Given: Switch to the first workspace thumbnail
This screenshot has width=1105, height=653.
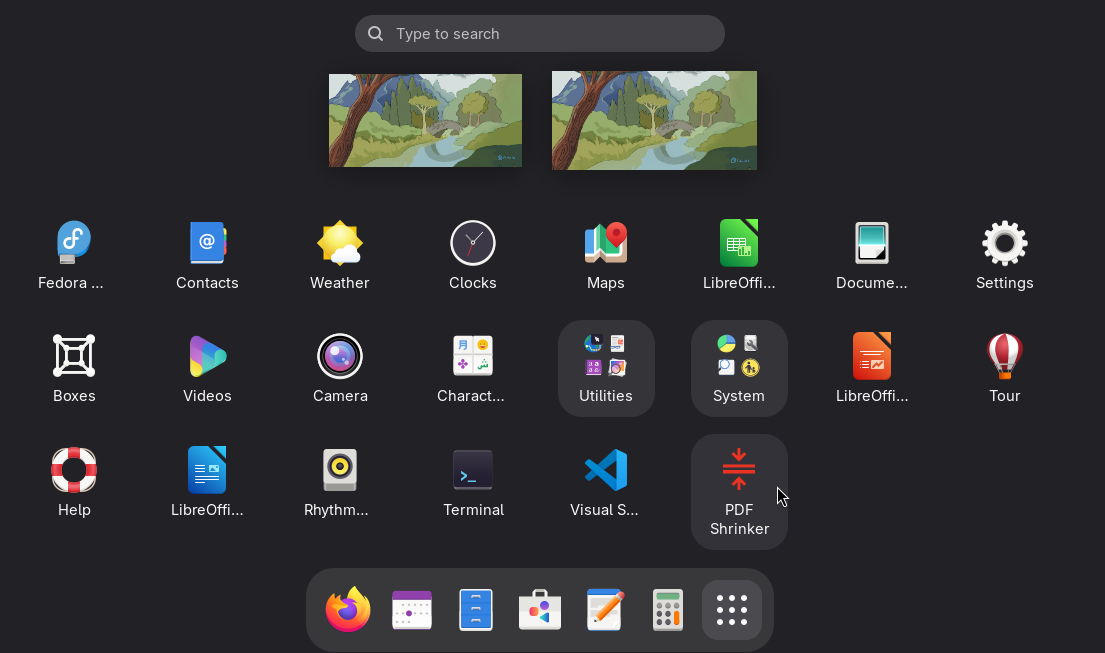Looking at the screenshot, I should pyautogui.click(x=425, y=120).
